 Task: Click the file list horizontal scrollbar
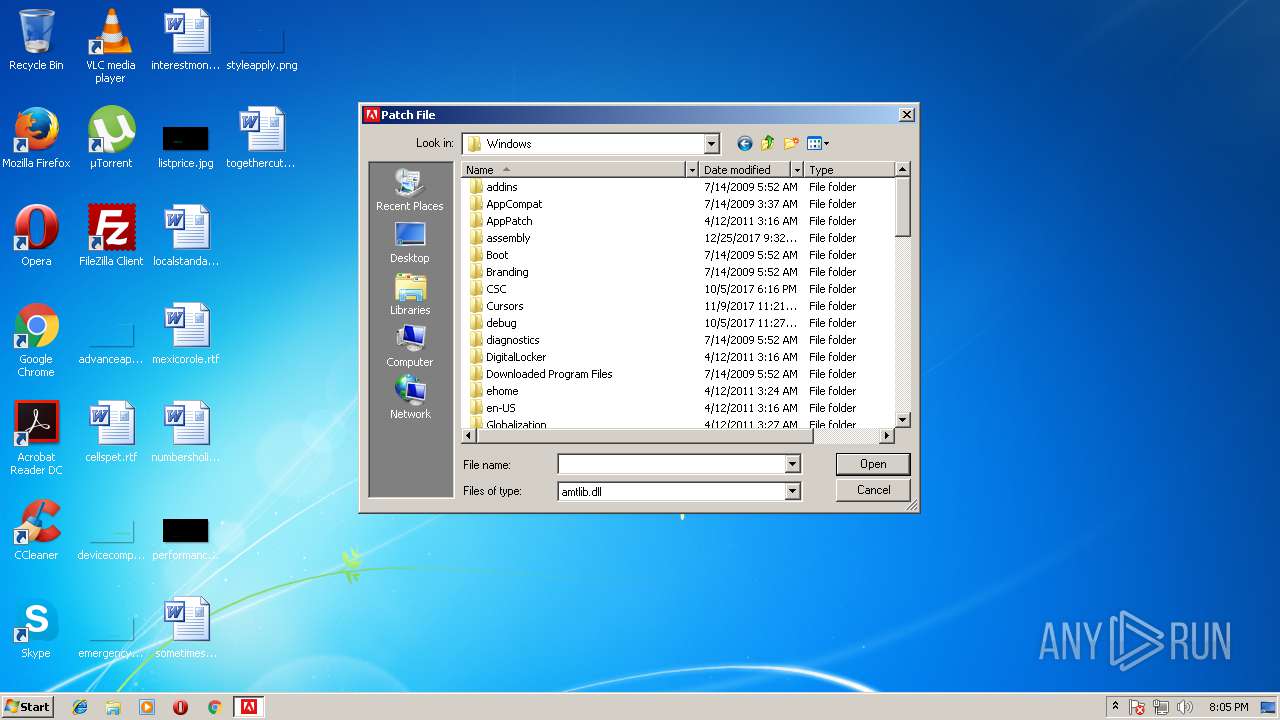click(644, 436)
